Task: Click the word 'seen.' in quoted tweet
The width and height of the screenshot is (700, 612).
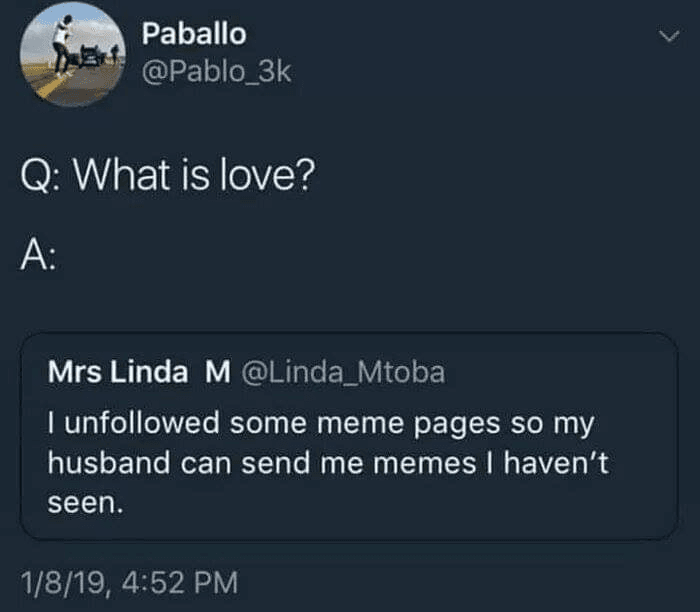Action: (x=86, y=505)
